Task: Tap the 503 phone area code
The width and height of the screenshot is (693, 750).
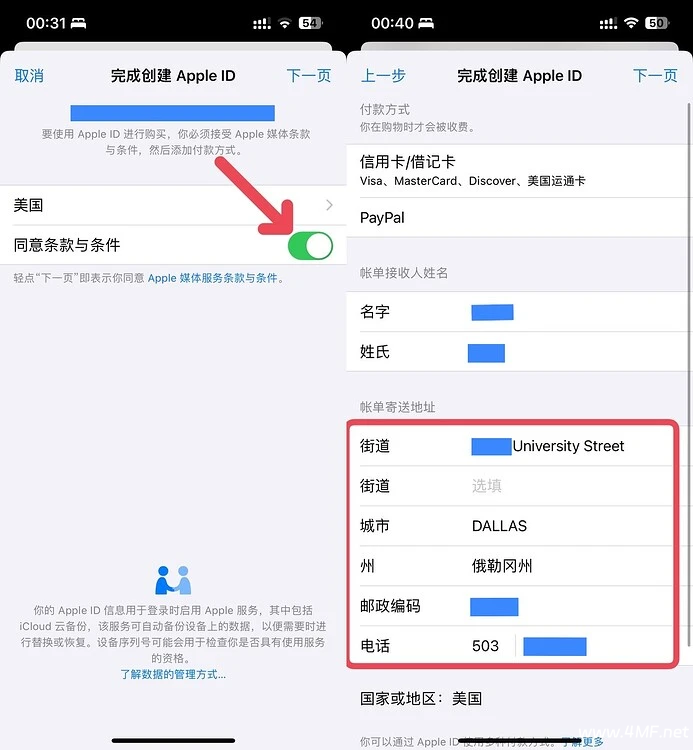Action: [485, 646]
